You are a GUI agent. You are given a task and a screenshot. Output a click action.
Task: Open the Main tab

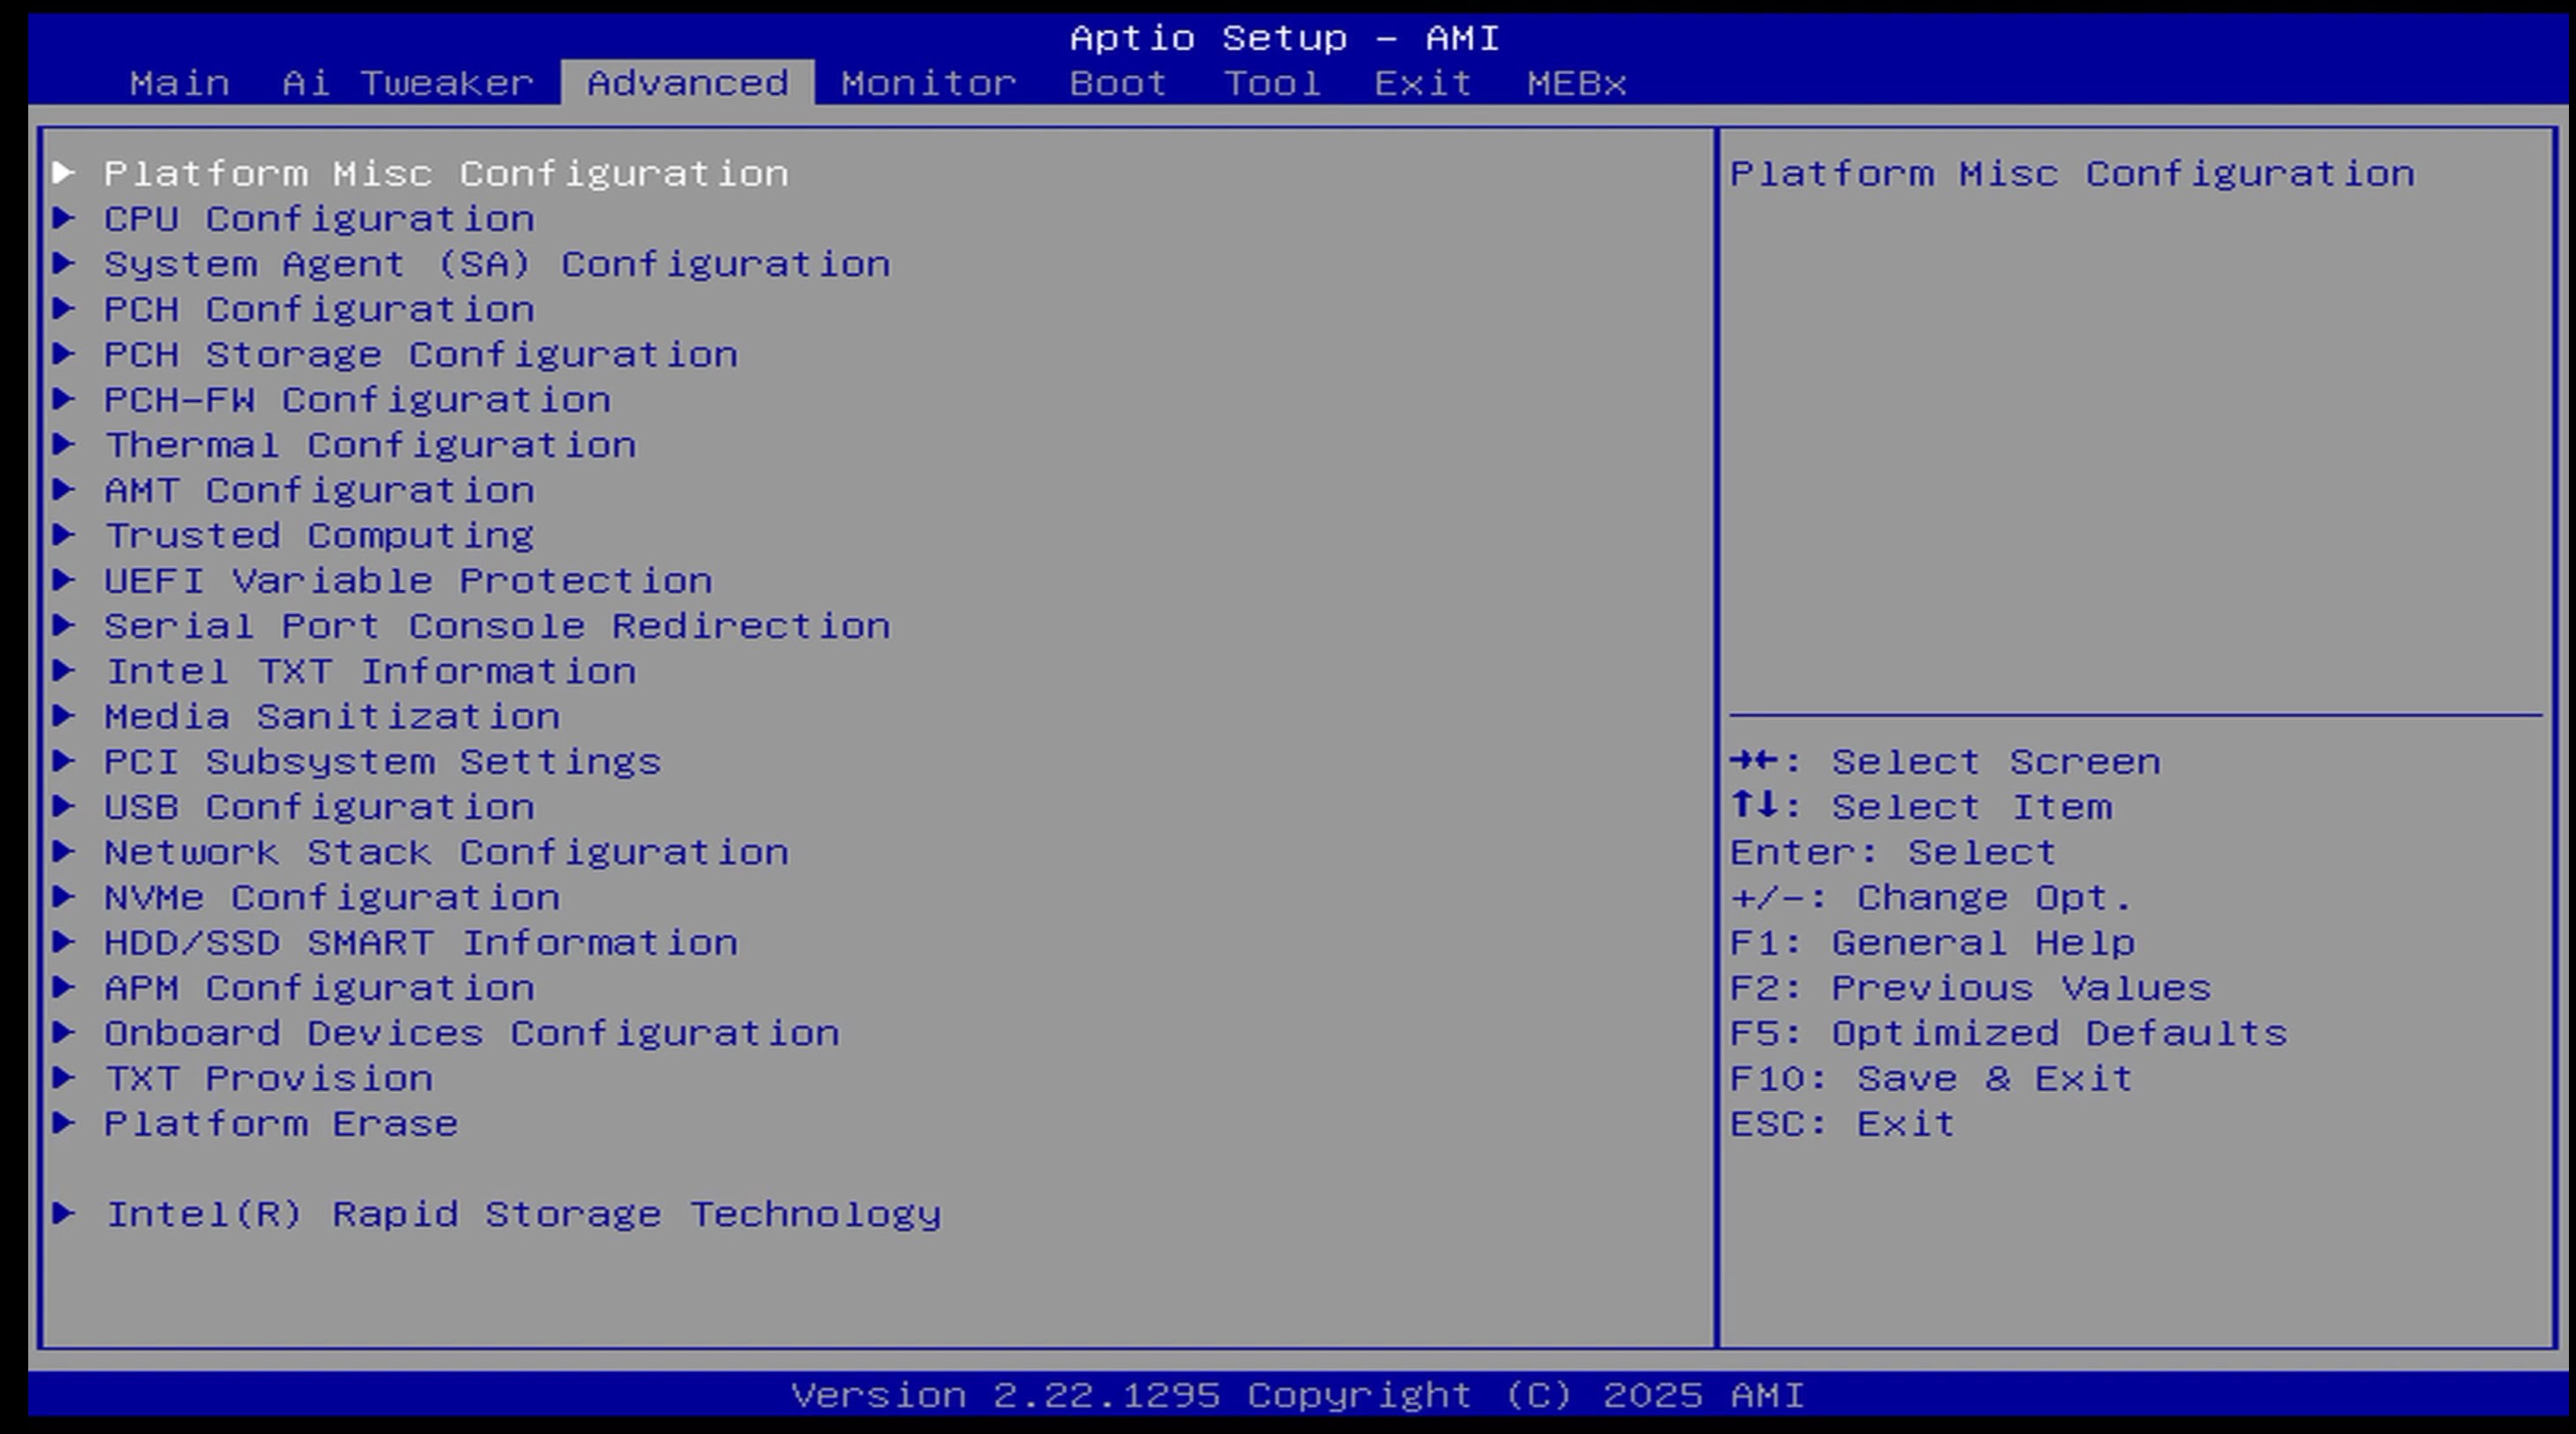tap(179, 83)
